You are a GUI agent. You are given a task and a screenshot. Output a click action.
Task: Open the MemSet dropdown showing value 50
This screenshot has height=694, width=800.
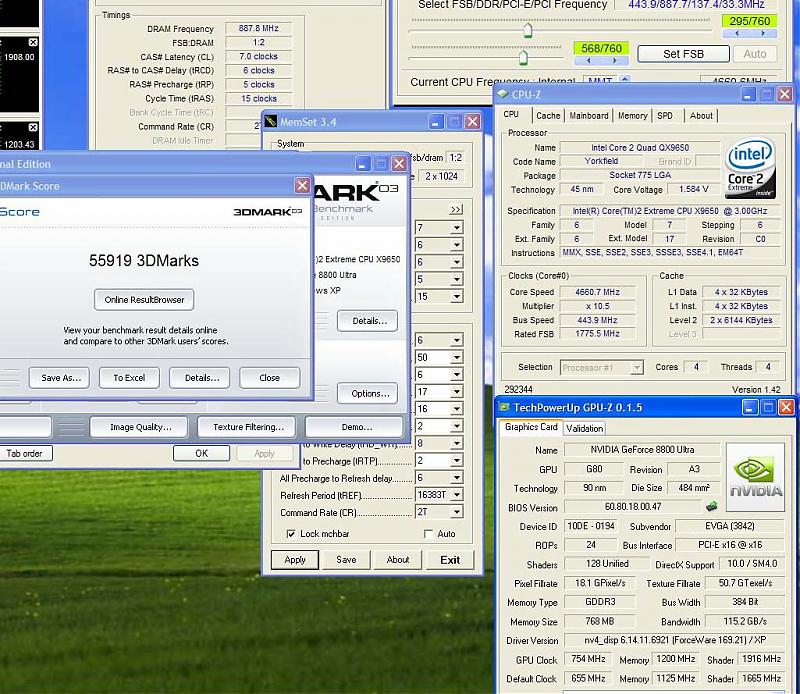pyautogui.click(x=457, y=357)
